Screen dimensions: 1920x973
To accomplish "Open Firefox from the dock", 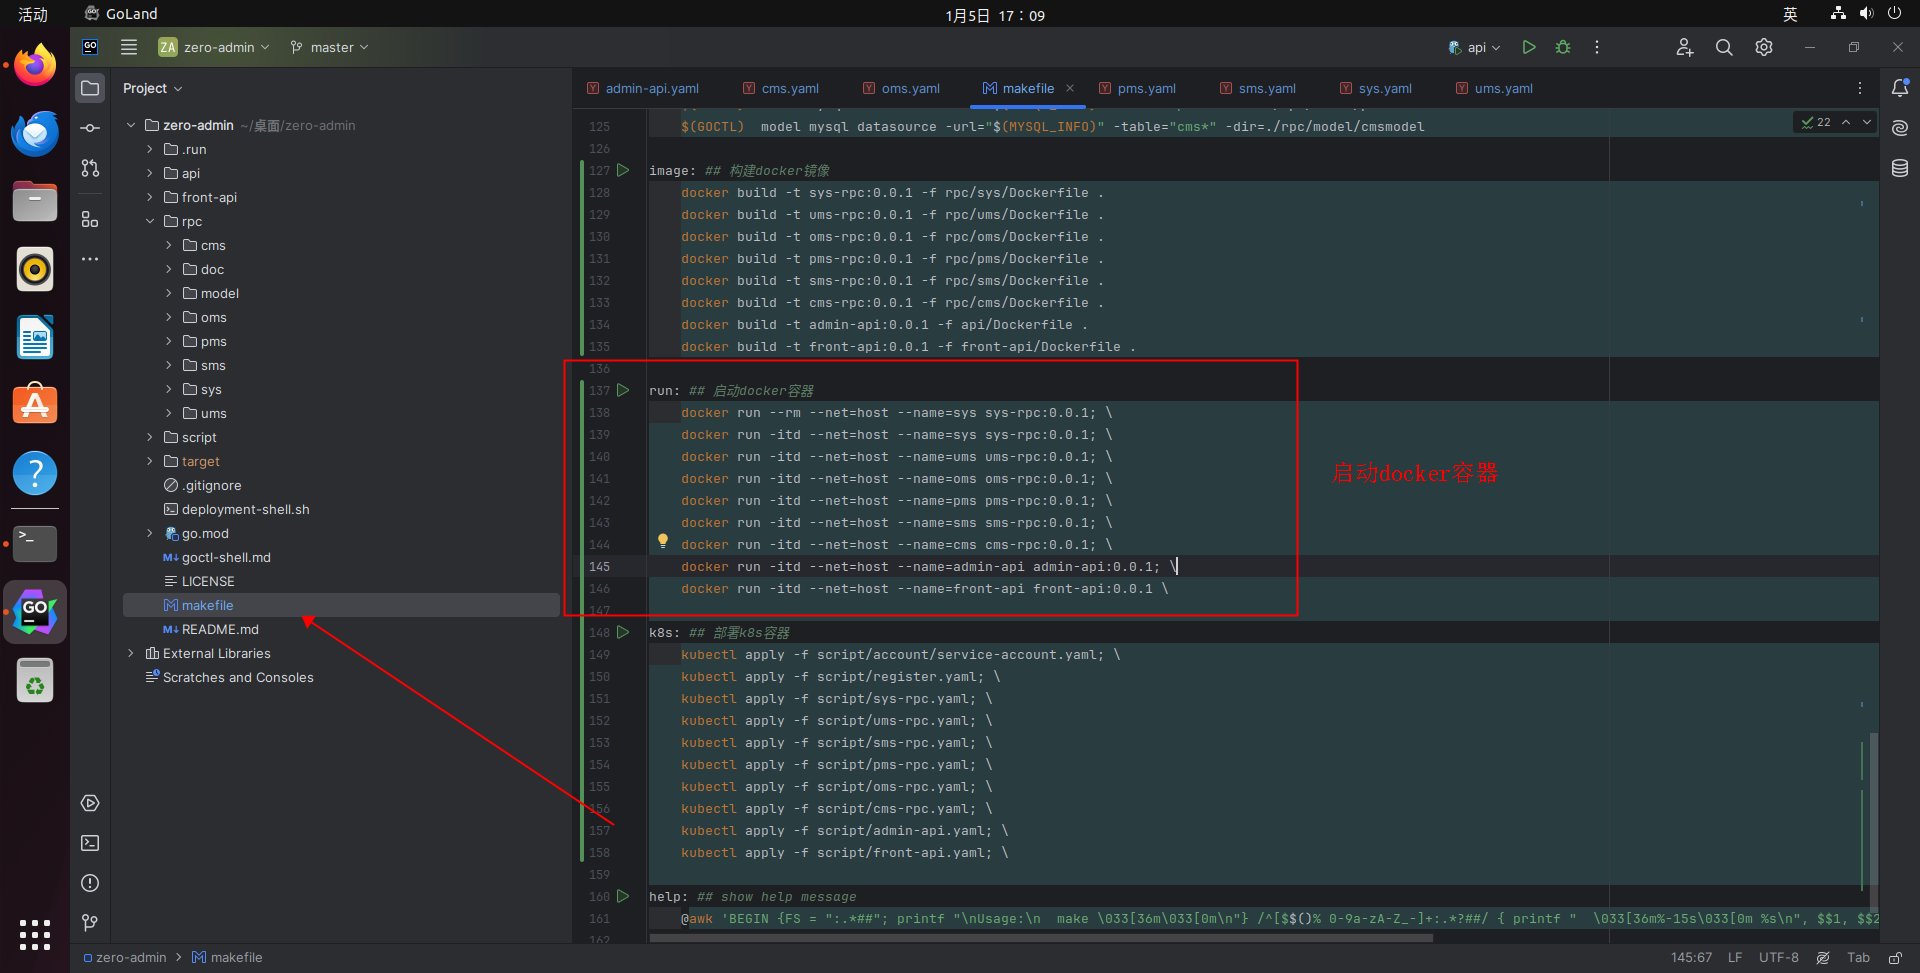I will click(35, 65).
